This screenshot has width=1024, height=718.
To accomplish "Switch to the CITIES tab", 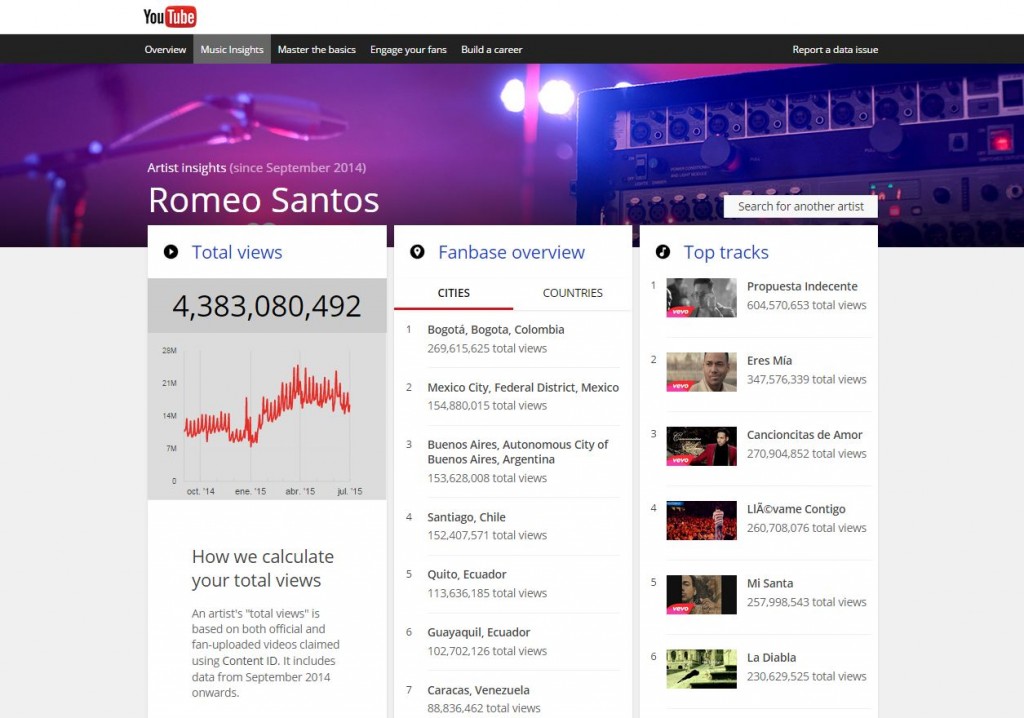I will coord(453,293).
